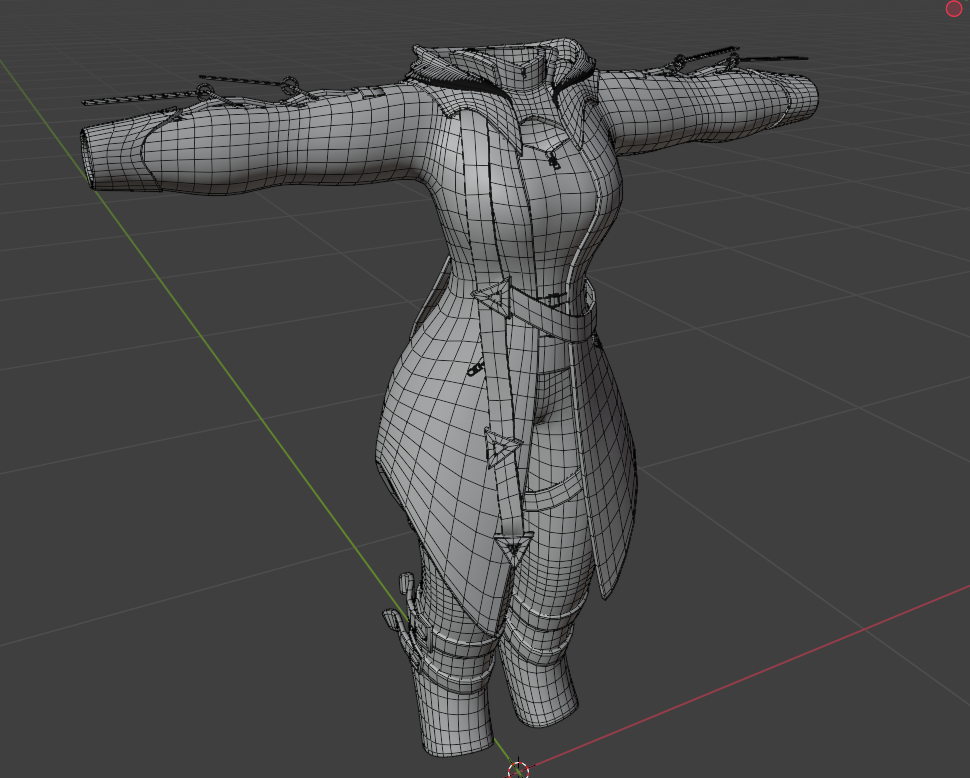
Task: Select the bottom triangular strap tip
Action: click(x=513, y=549)
